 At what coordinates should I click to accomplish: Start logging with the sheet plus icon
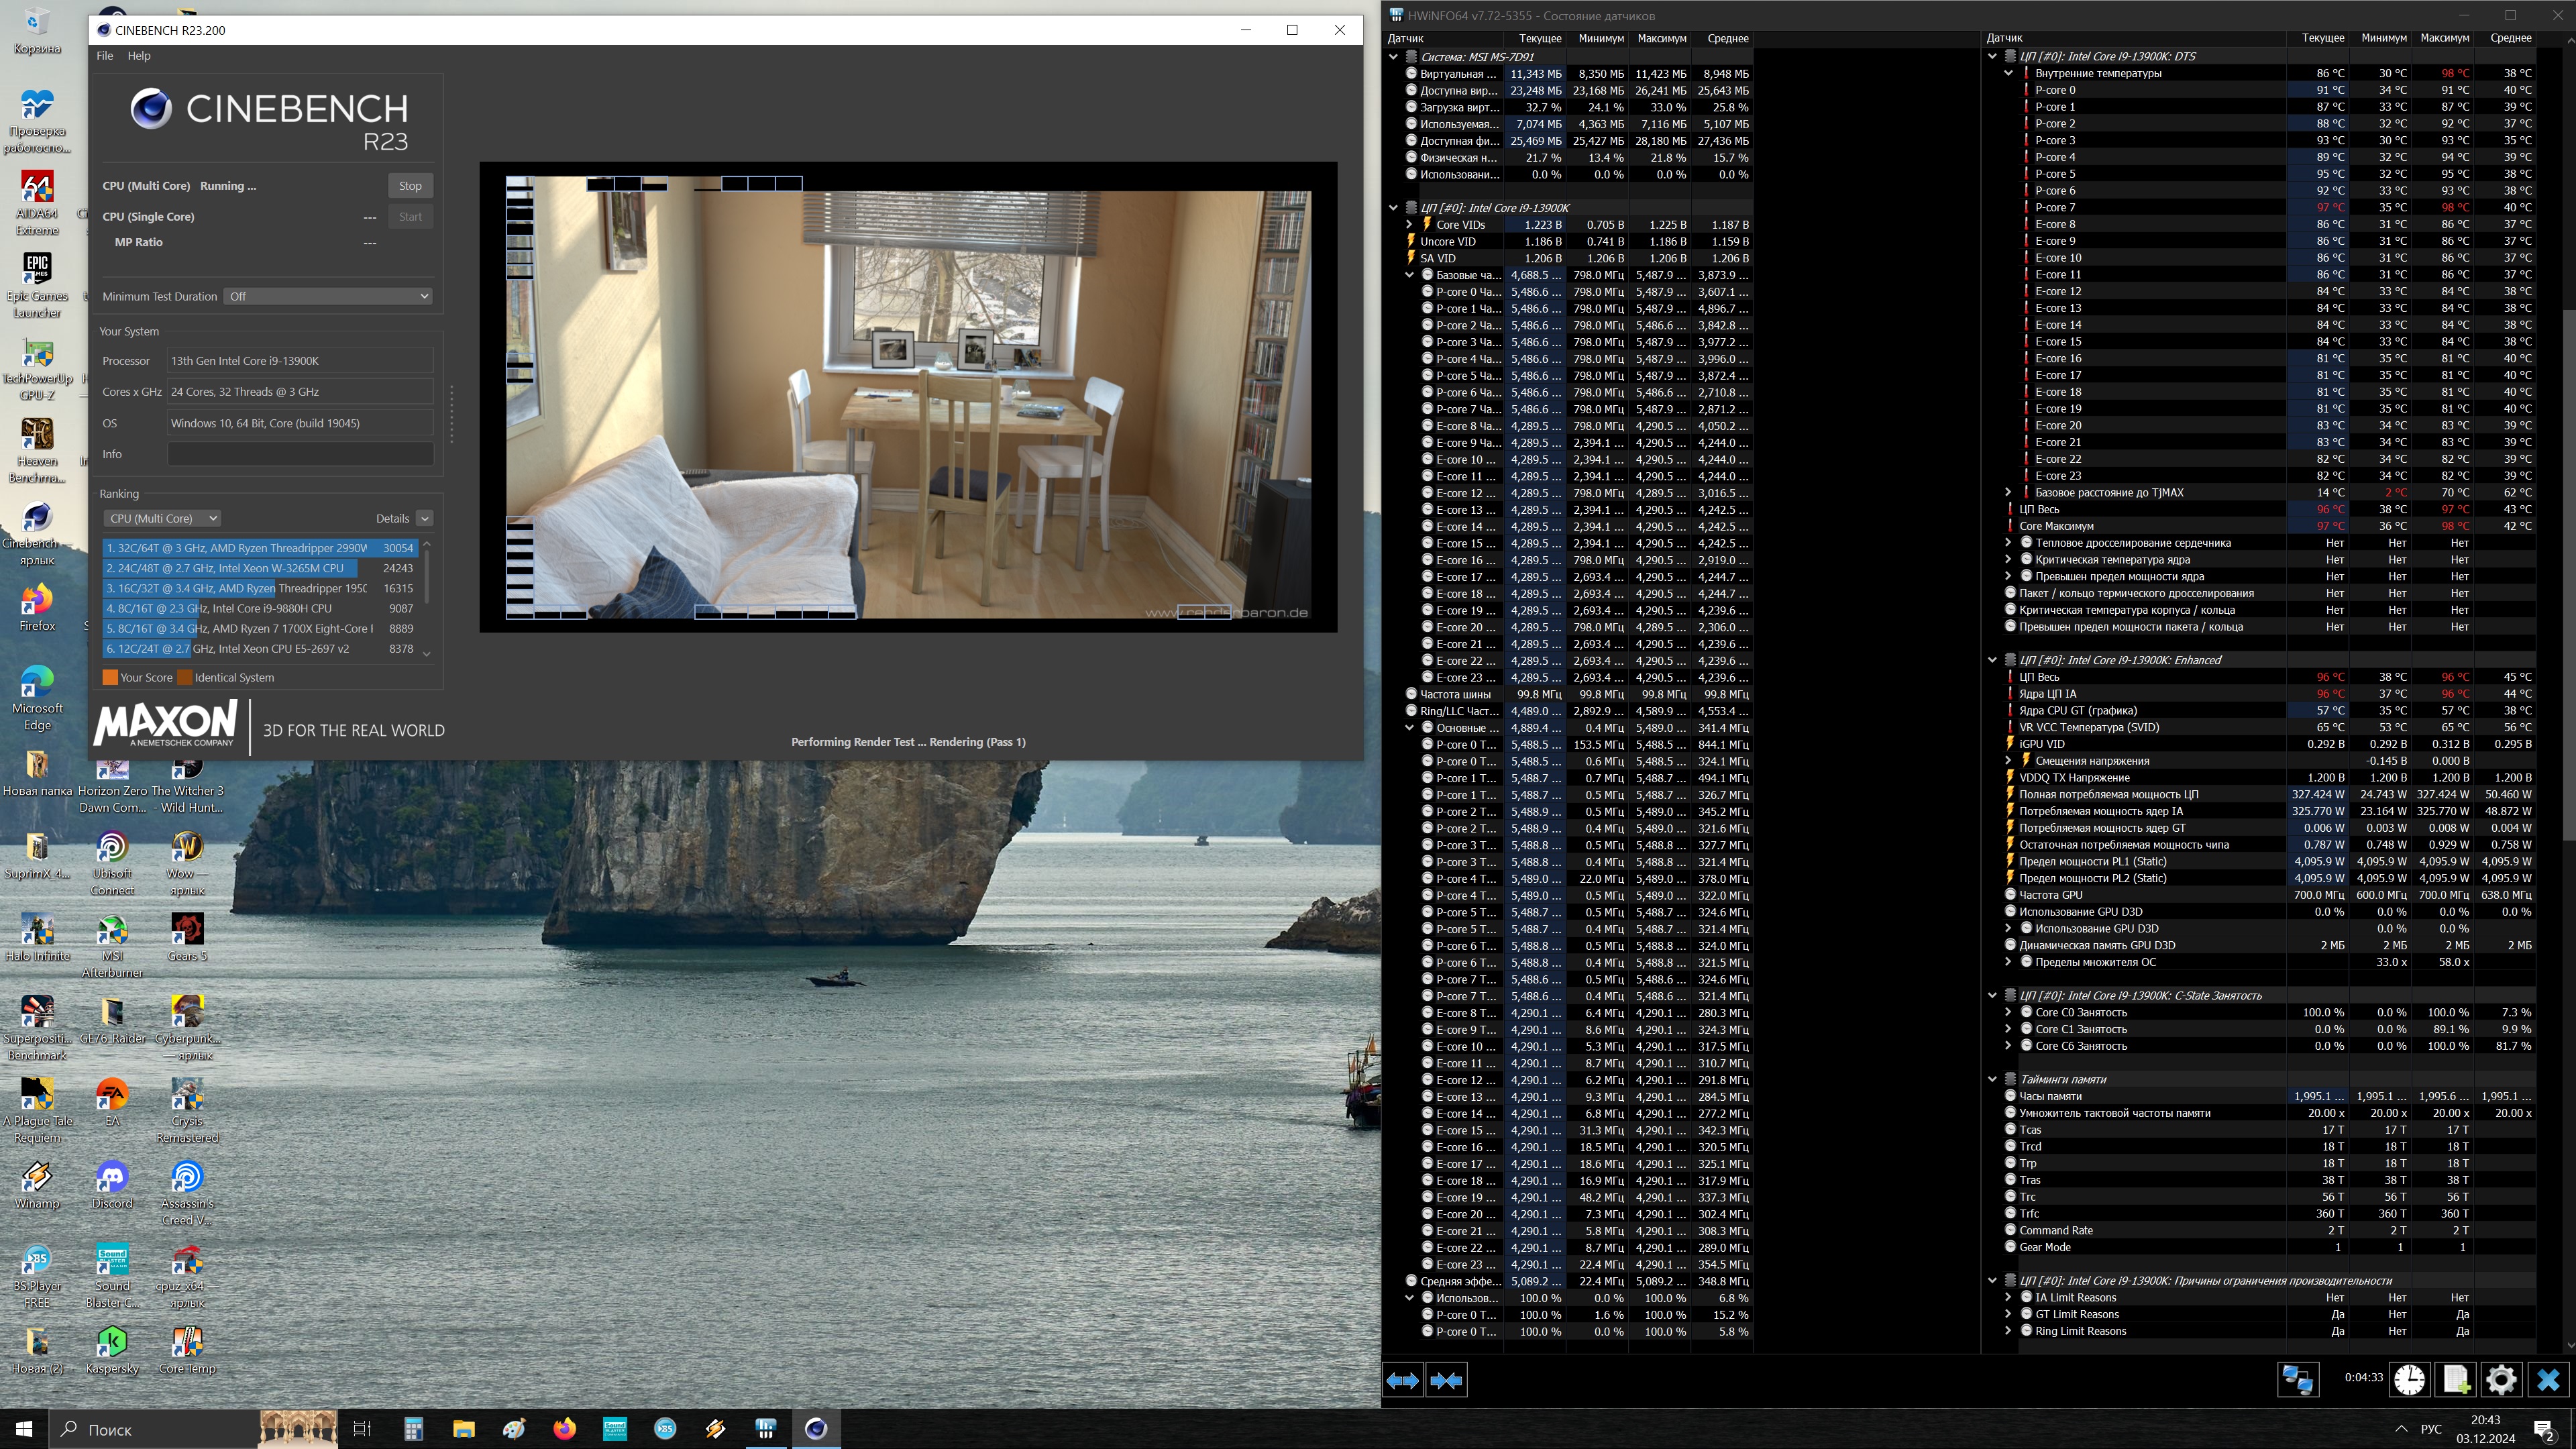[2456, 1380]
